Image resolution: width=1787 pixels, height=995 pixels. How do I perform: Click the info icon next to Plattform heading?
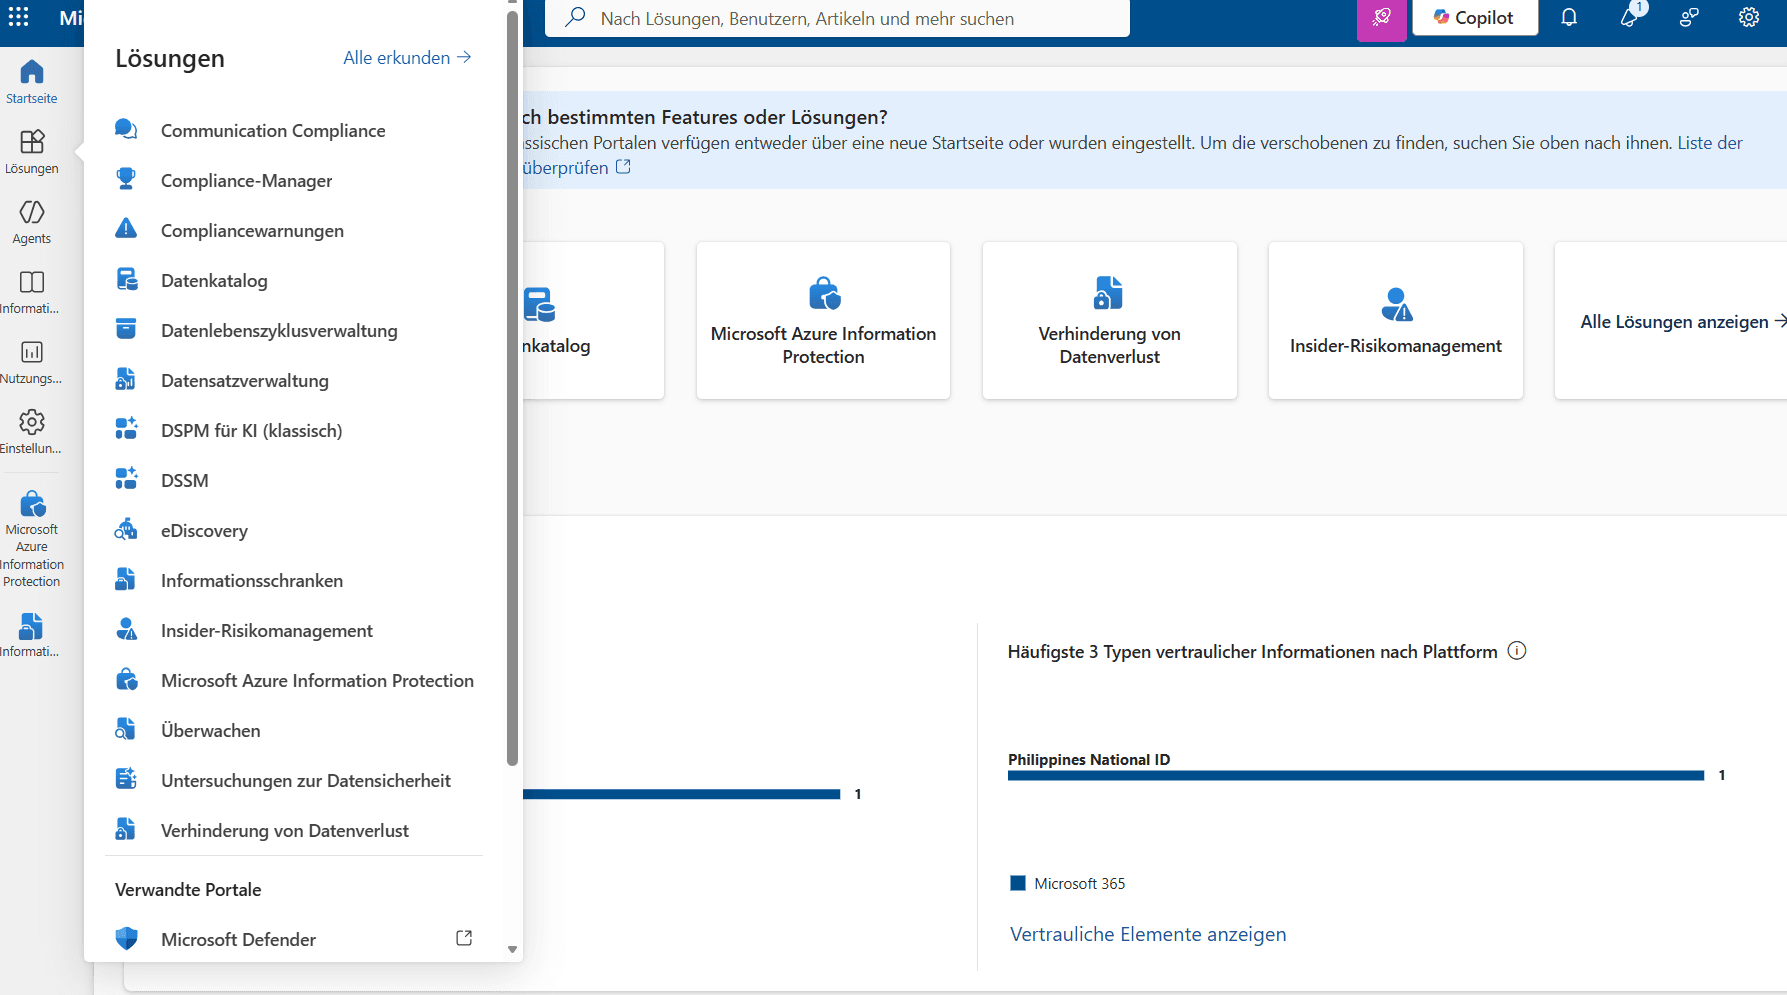(x=1516, y=651)
